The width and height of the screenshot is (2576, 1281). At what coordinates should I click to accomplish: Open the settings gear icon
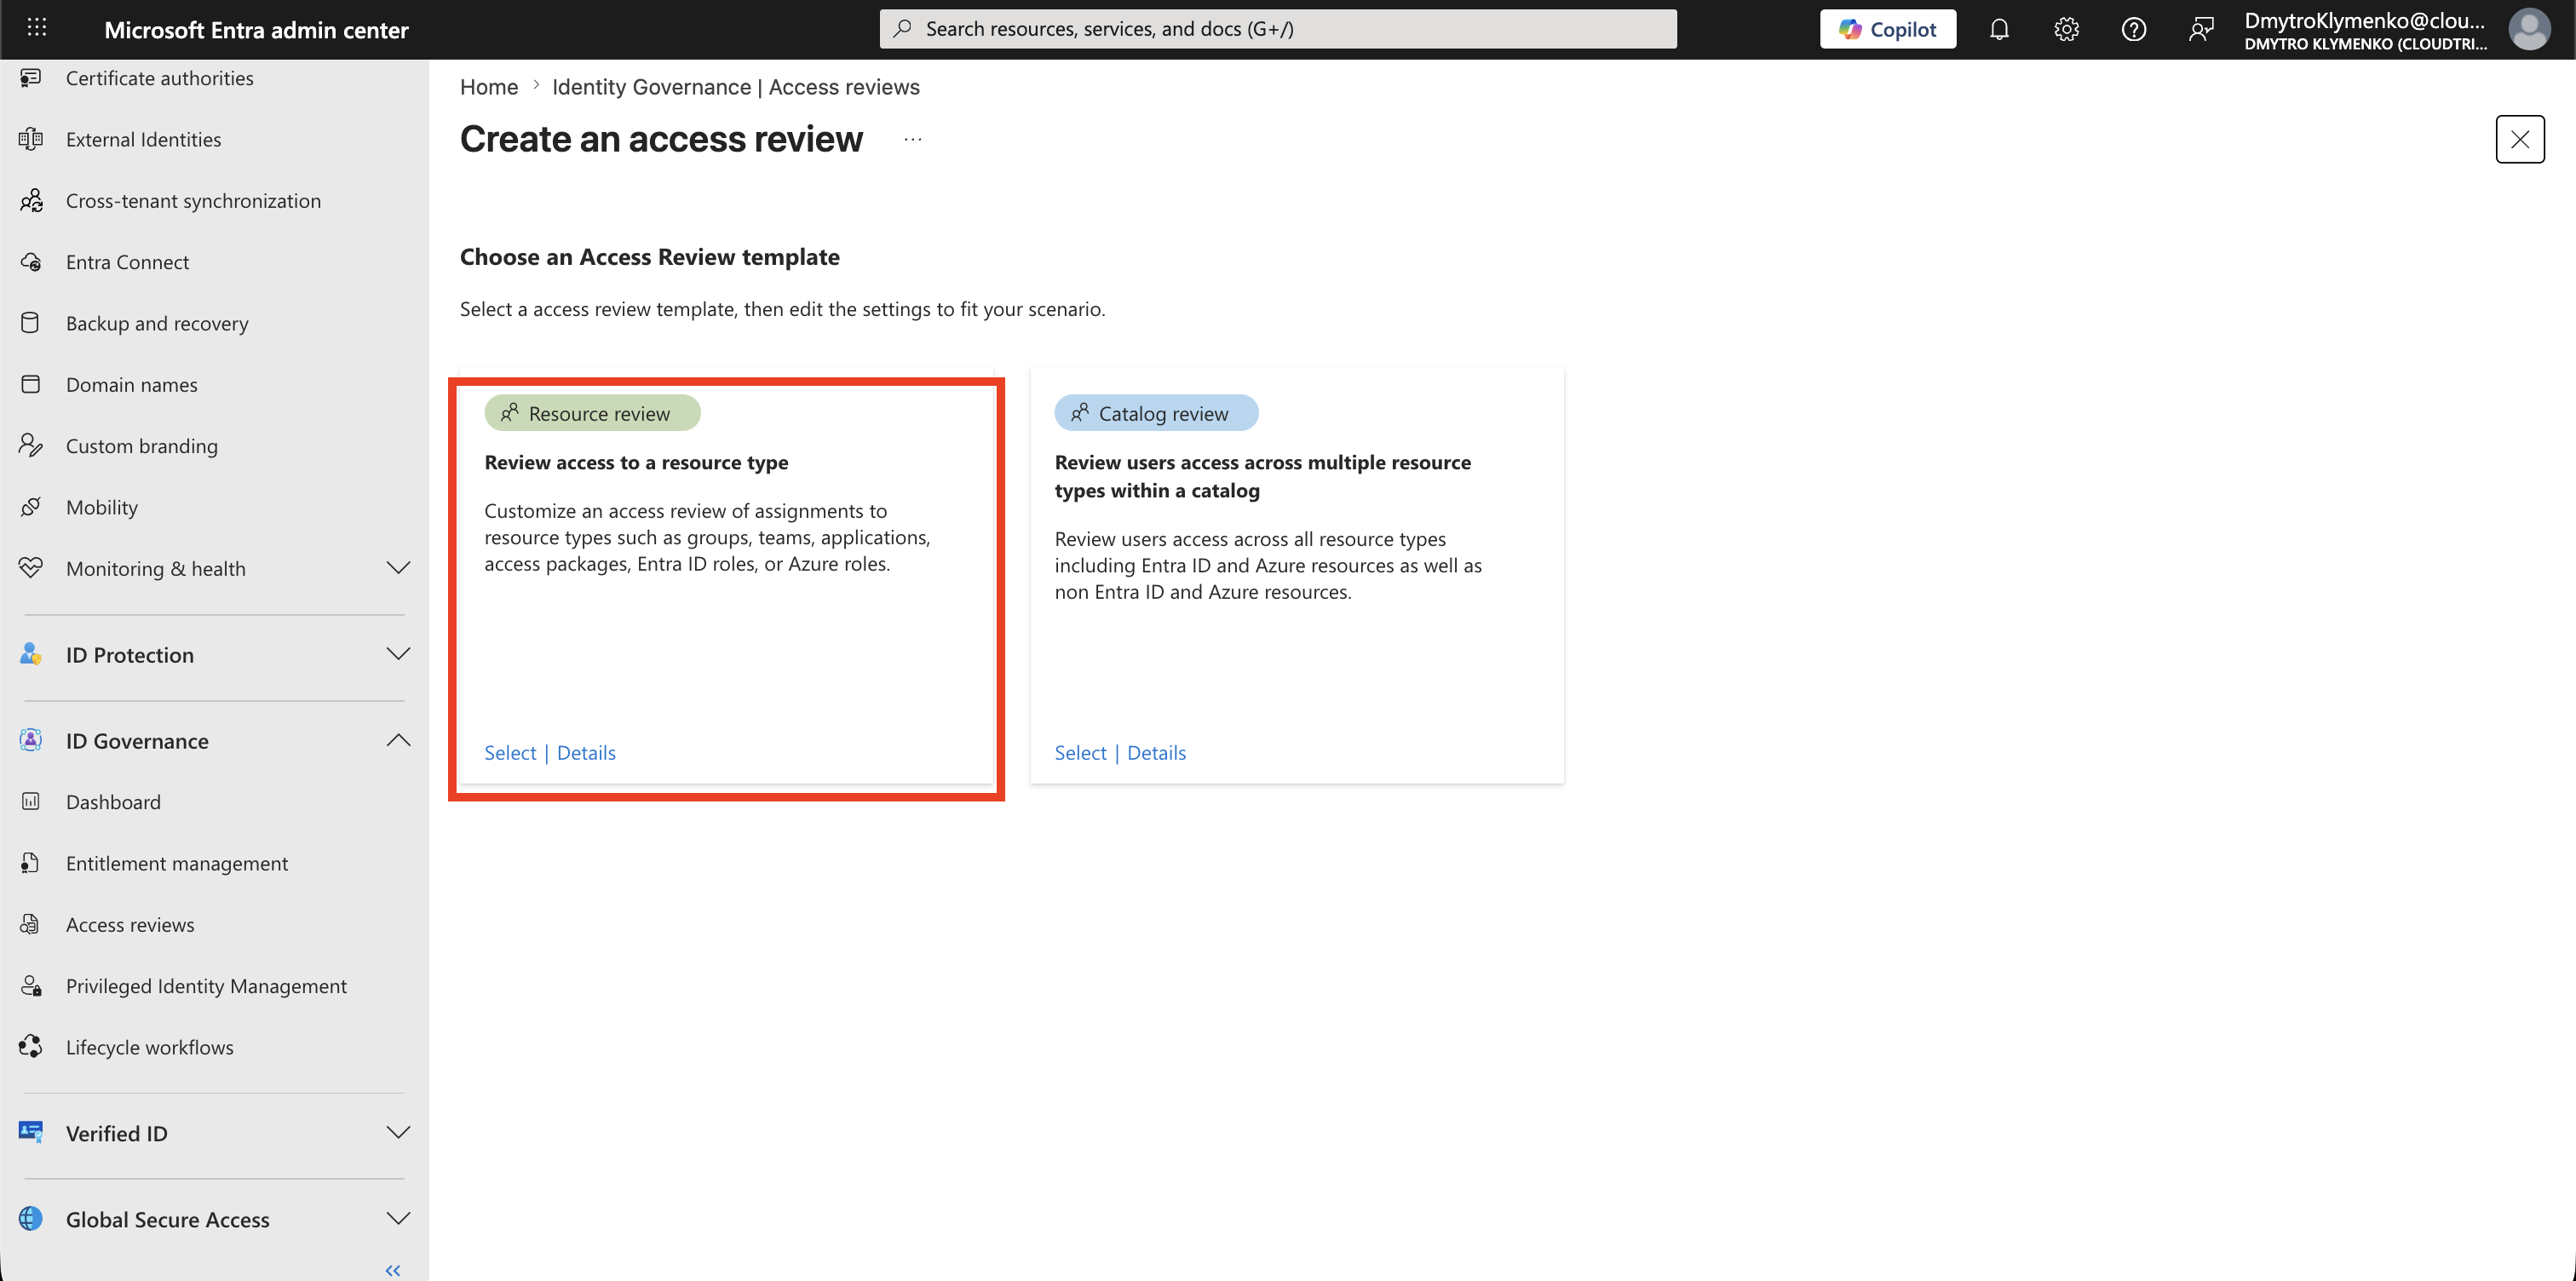[x=2066, y=29]
